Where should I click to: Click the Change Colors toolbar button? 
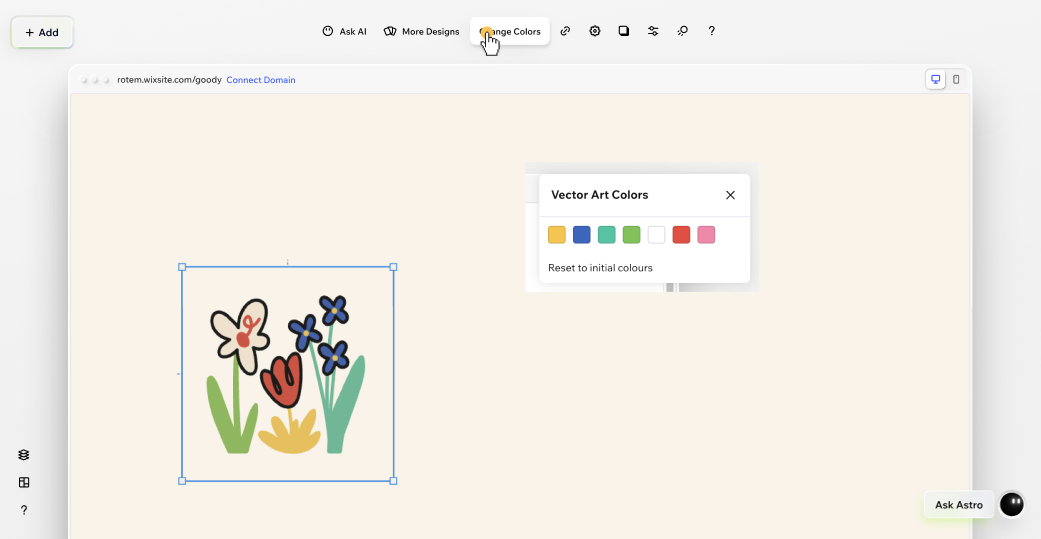(511, 31)
